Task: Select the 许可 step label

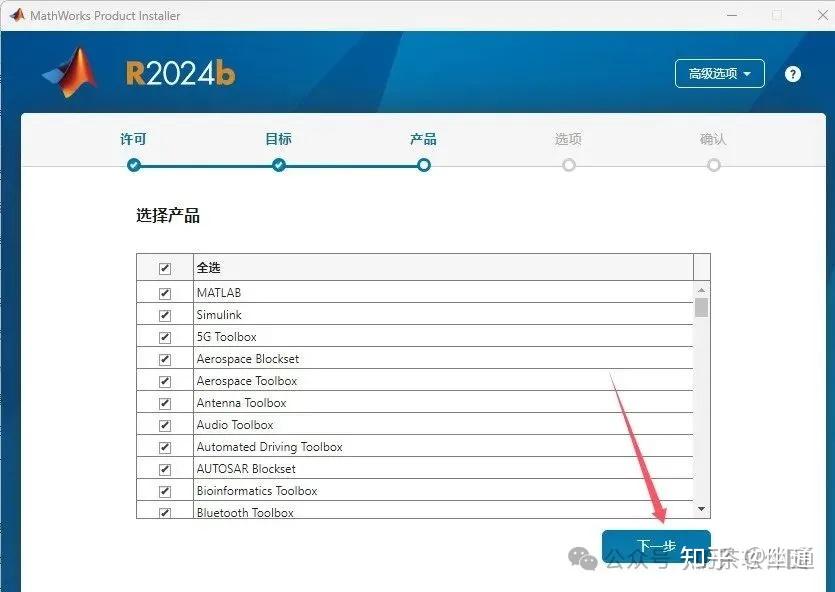Action: pyautogui.click(x=133, y=139)
